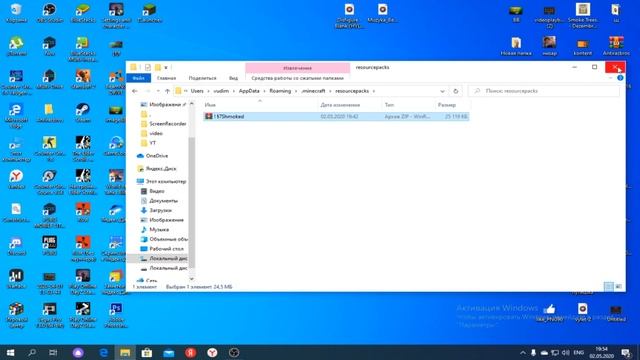Open Microsoft Store from the taskbar

pos(147,352)
